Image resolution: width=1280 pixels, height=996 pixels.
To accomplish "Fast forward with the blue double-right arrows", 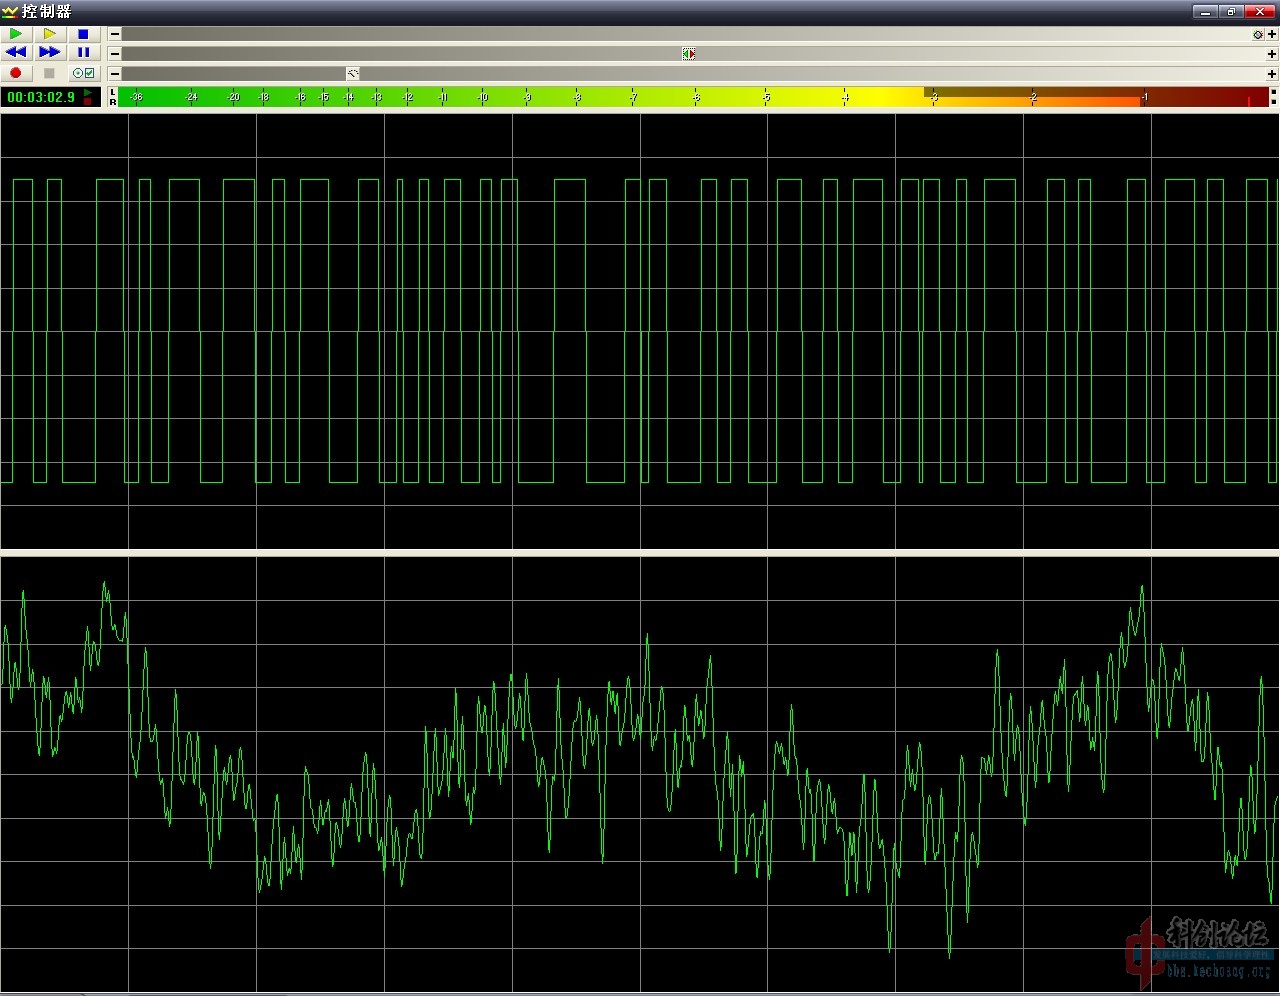I will coord(50,53).
